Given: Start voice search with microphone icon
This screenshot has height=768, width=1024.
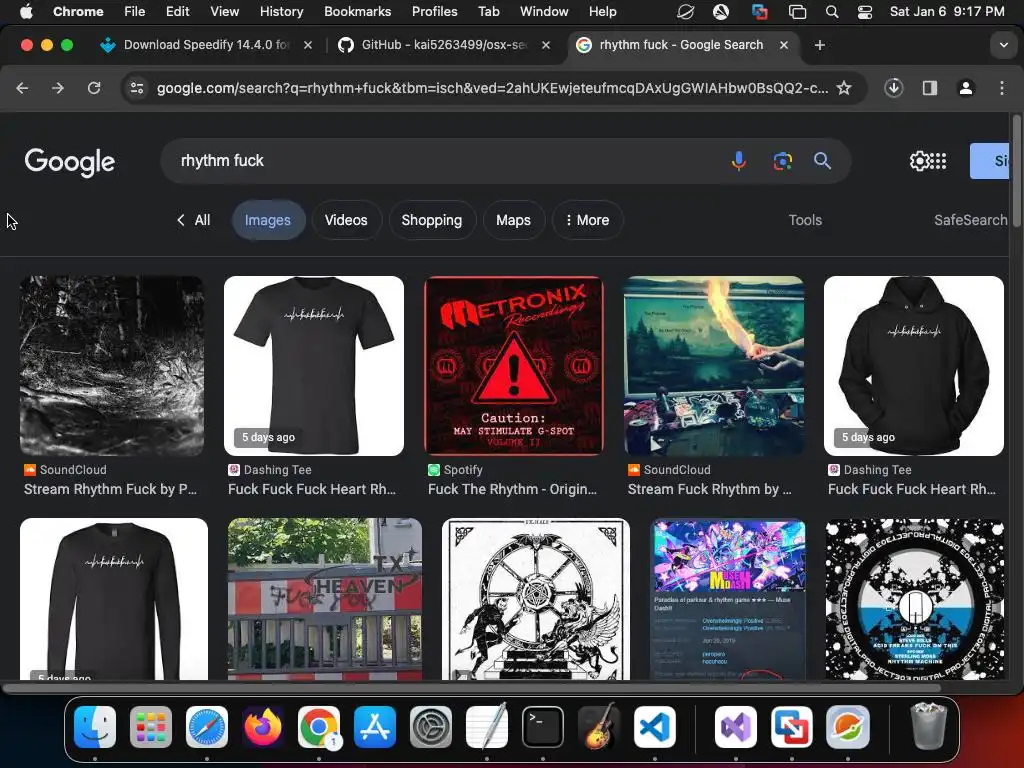Looking at the screenshot, I should point(739,161).
